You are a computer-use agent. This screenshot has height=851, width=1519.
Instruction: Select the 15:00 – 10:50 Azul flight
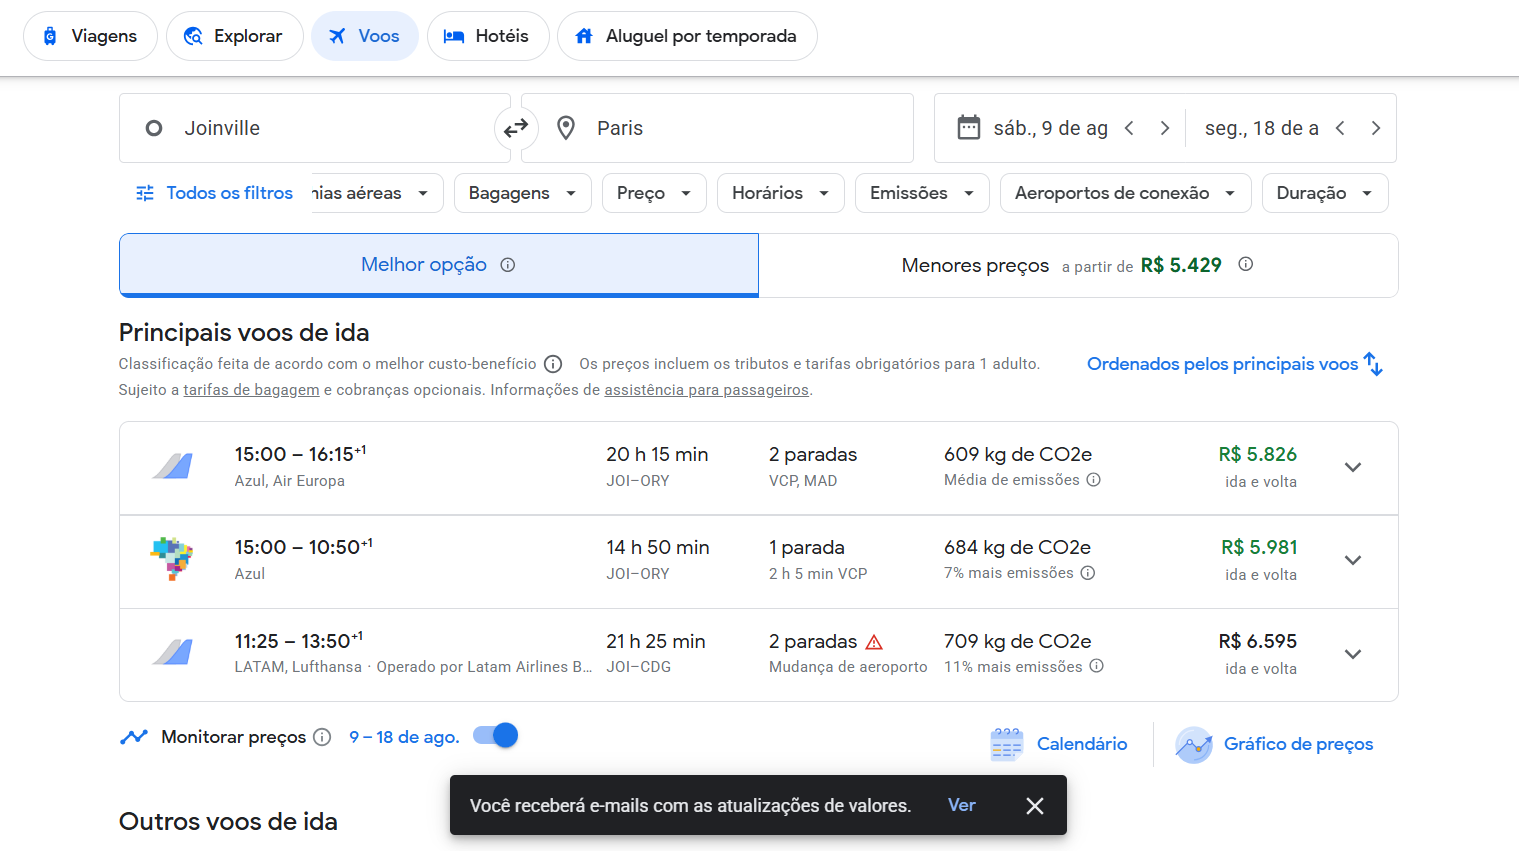[758, 562]
